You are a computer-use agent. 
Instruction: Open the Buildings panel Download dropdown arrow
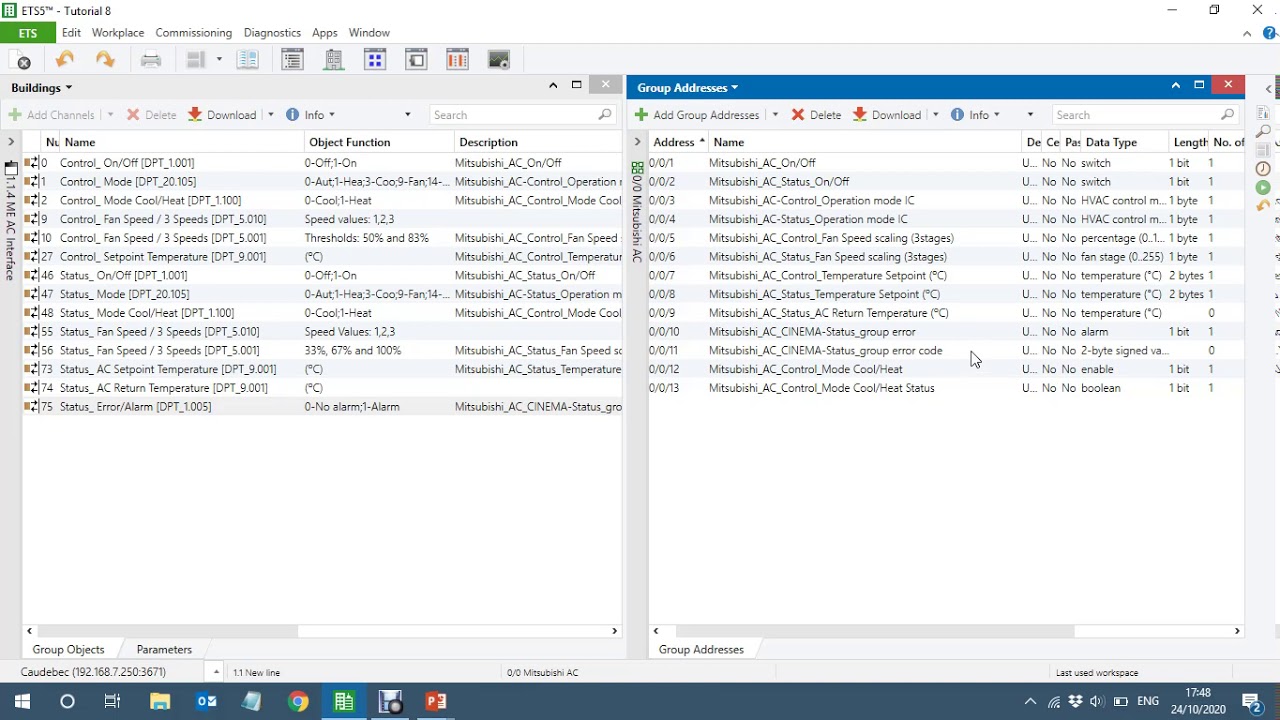click(x=270, y=115)
